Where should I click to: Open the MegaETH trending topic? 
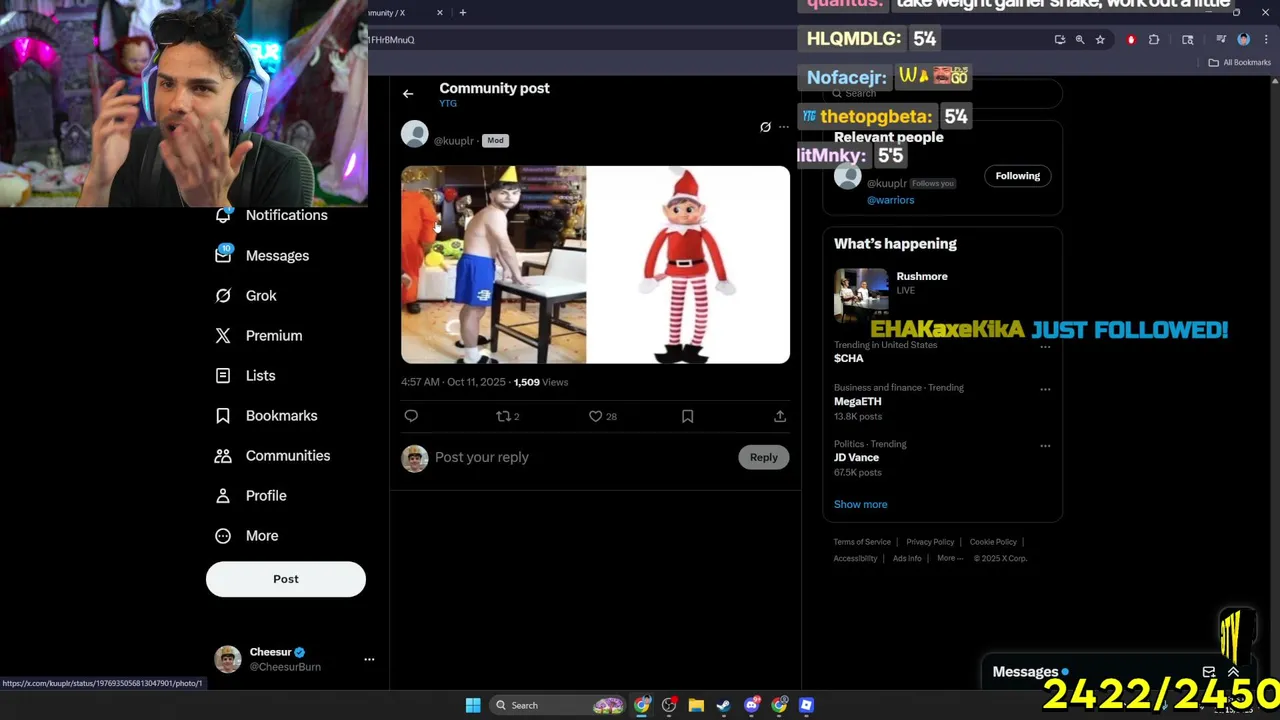(857, 401)
